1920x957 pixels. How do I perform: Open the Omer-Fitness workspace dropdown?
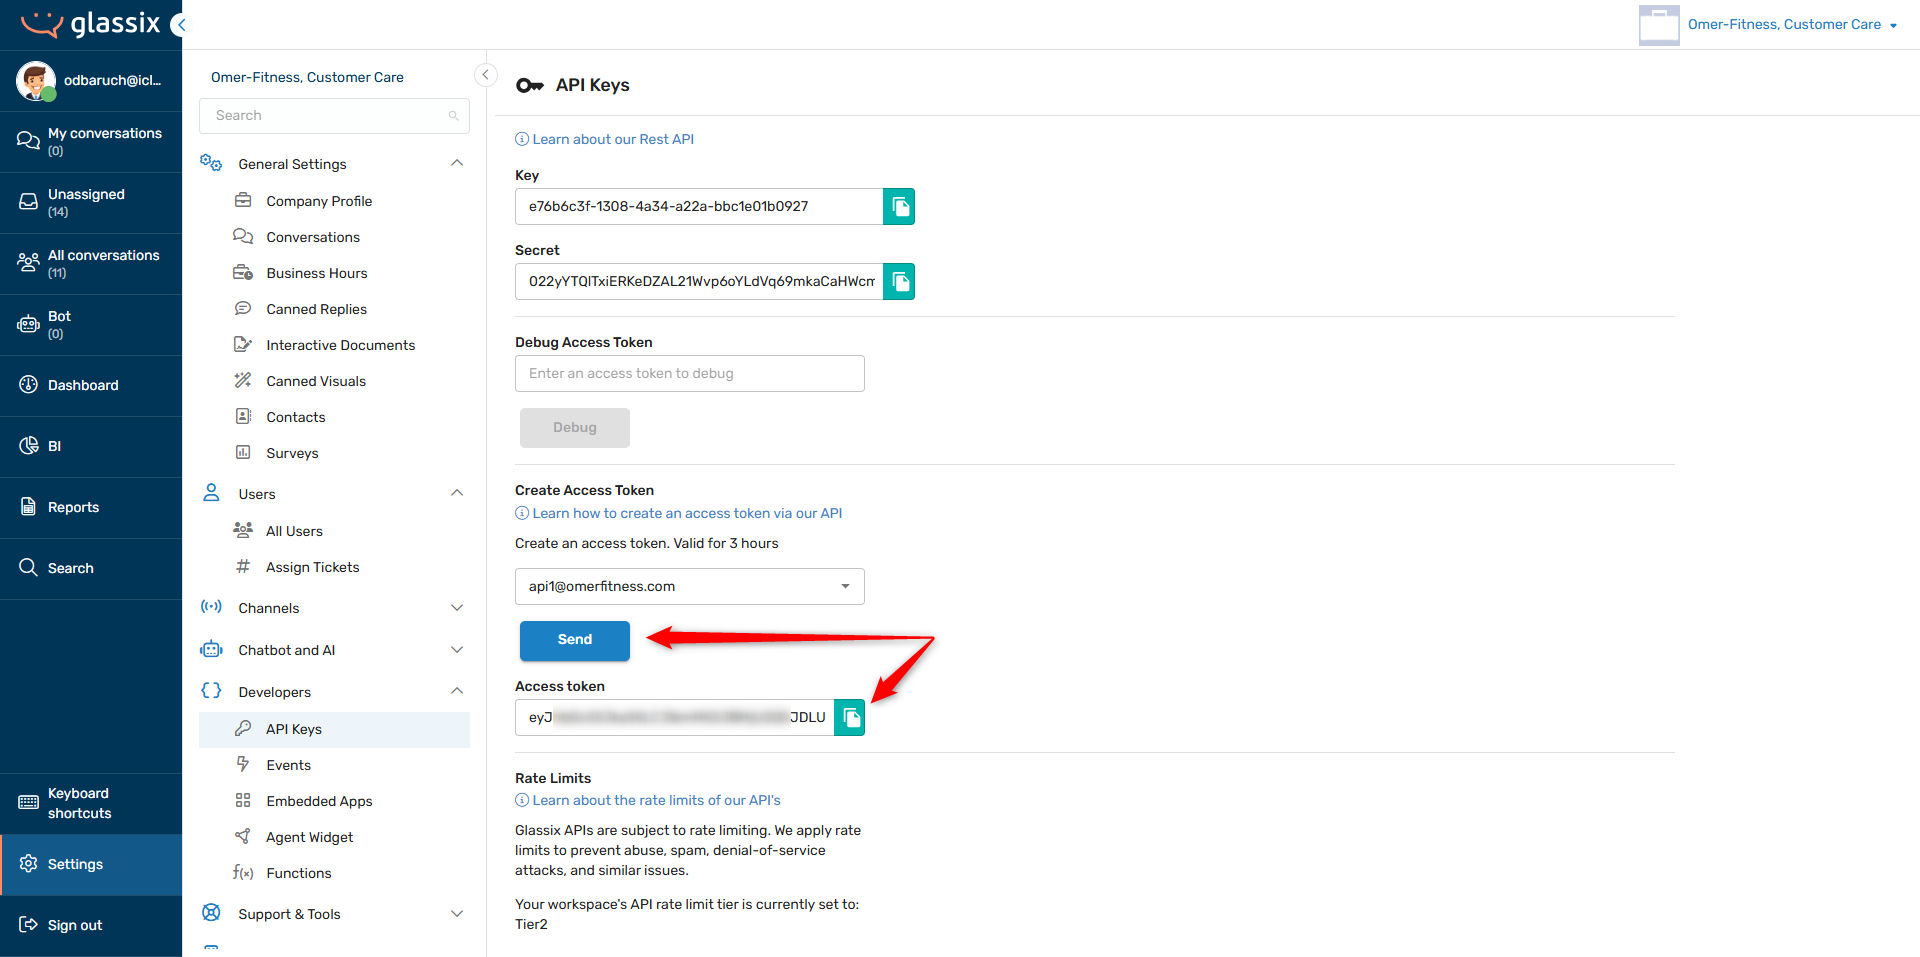(x=1792, y=25)
